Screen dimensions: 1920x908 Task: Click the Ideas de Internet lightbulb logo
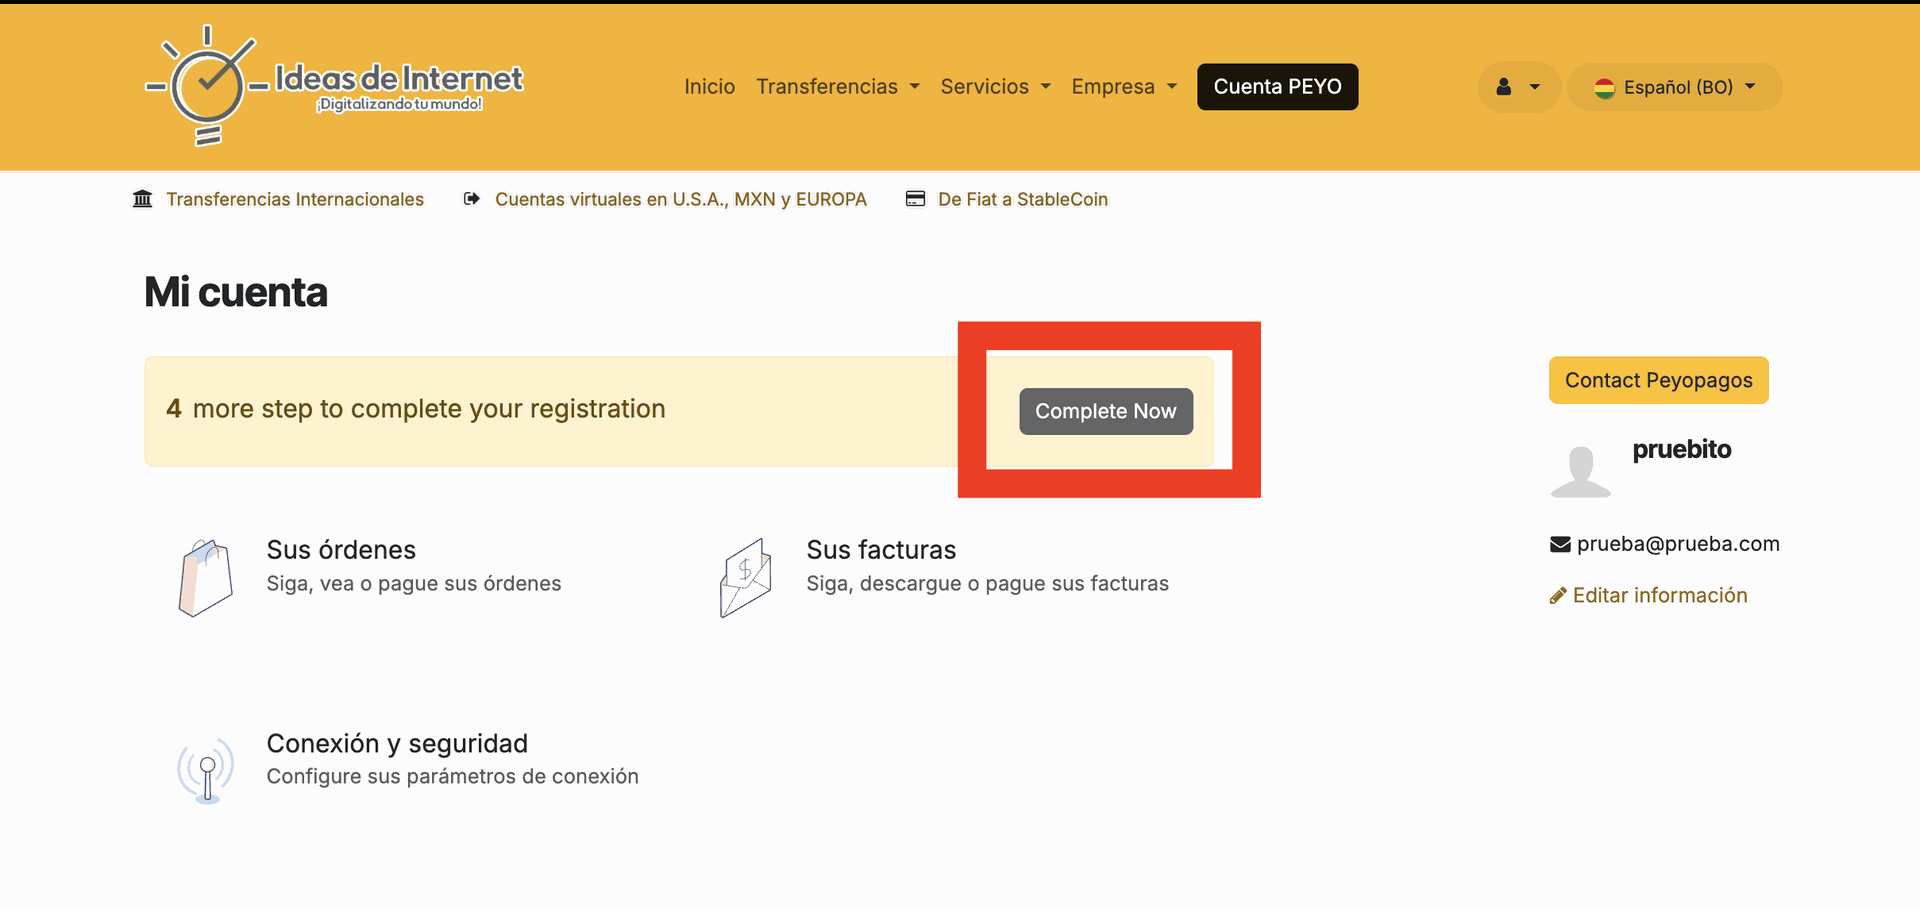click(334, 86)
